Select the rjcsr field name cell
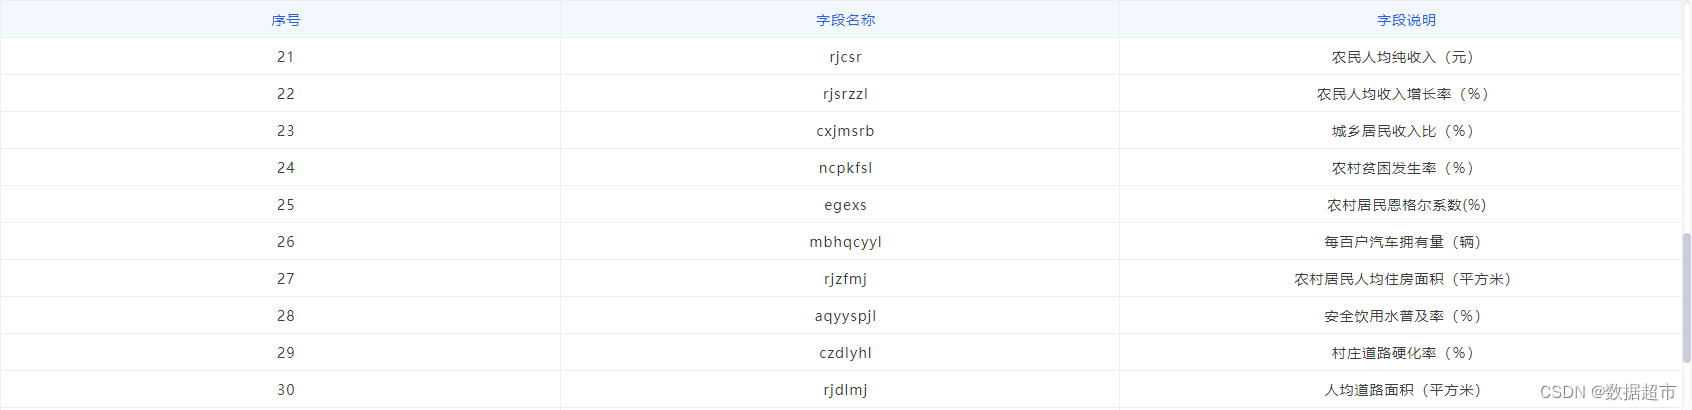Screen dimensions: 1692x410 845,57
